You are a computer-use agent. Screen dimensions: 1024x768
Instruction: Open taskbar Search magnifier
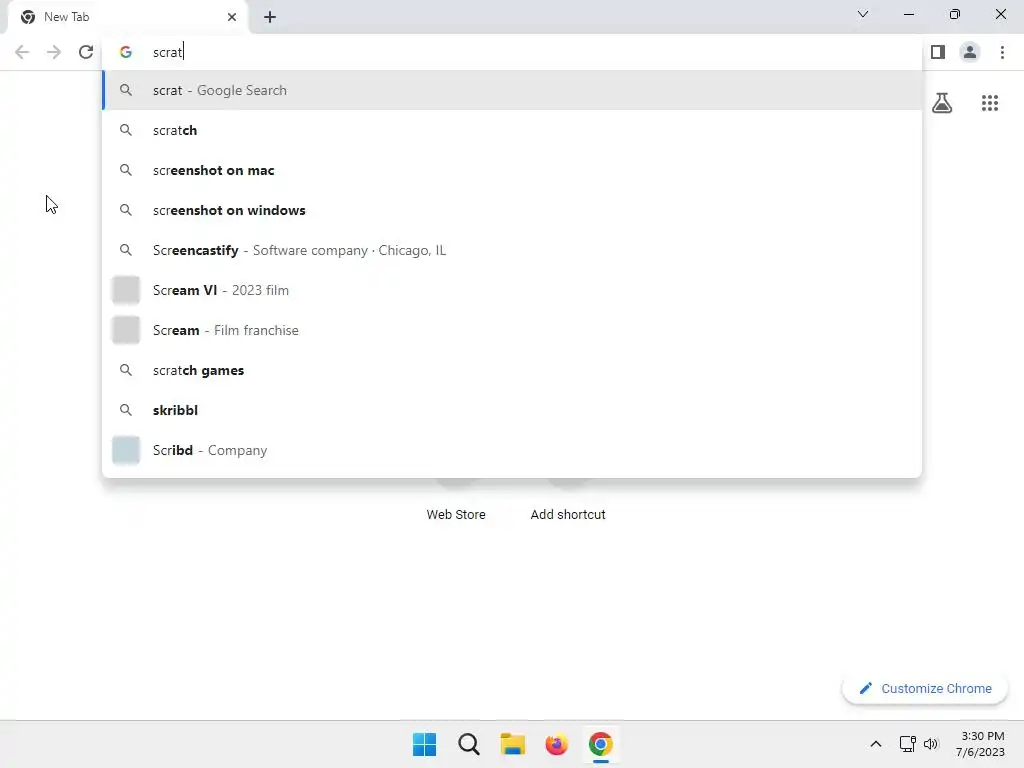pos(469,744)
